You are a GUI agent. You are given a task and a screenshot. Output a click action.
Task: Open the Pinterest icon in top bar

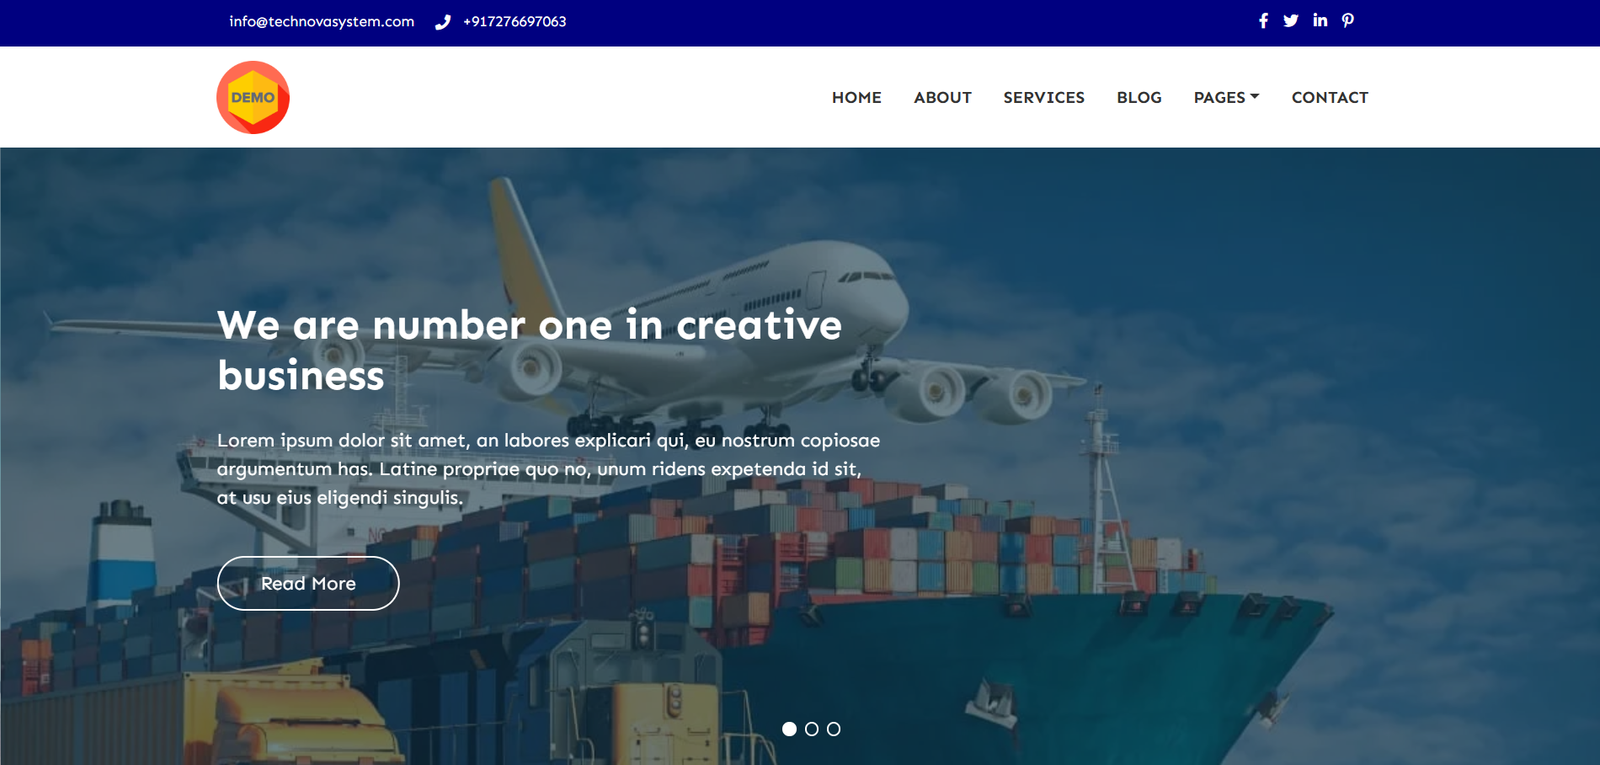tap(1348, 20)
